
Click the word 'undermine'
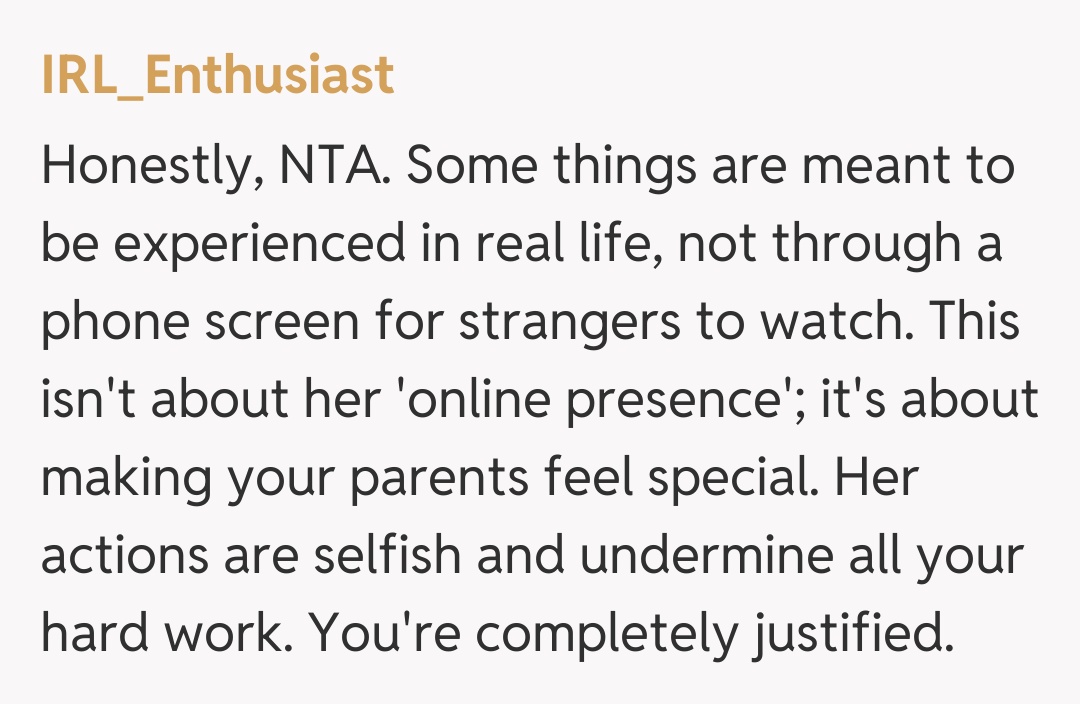tap(713, 557)
